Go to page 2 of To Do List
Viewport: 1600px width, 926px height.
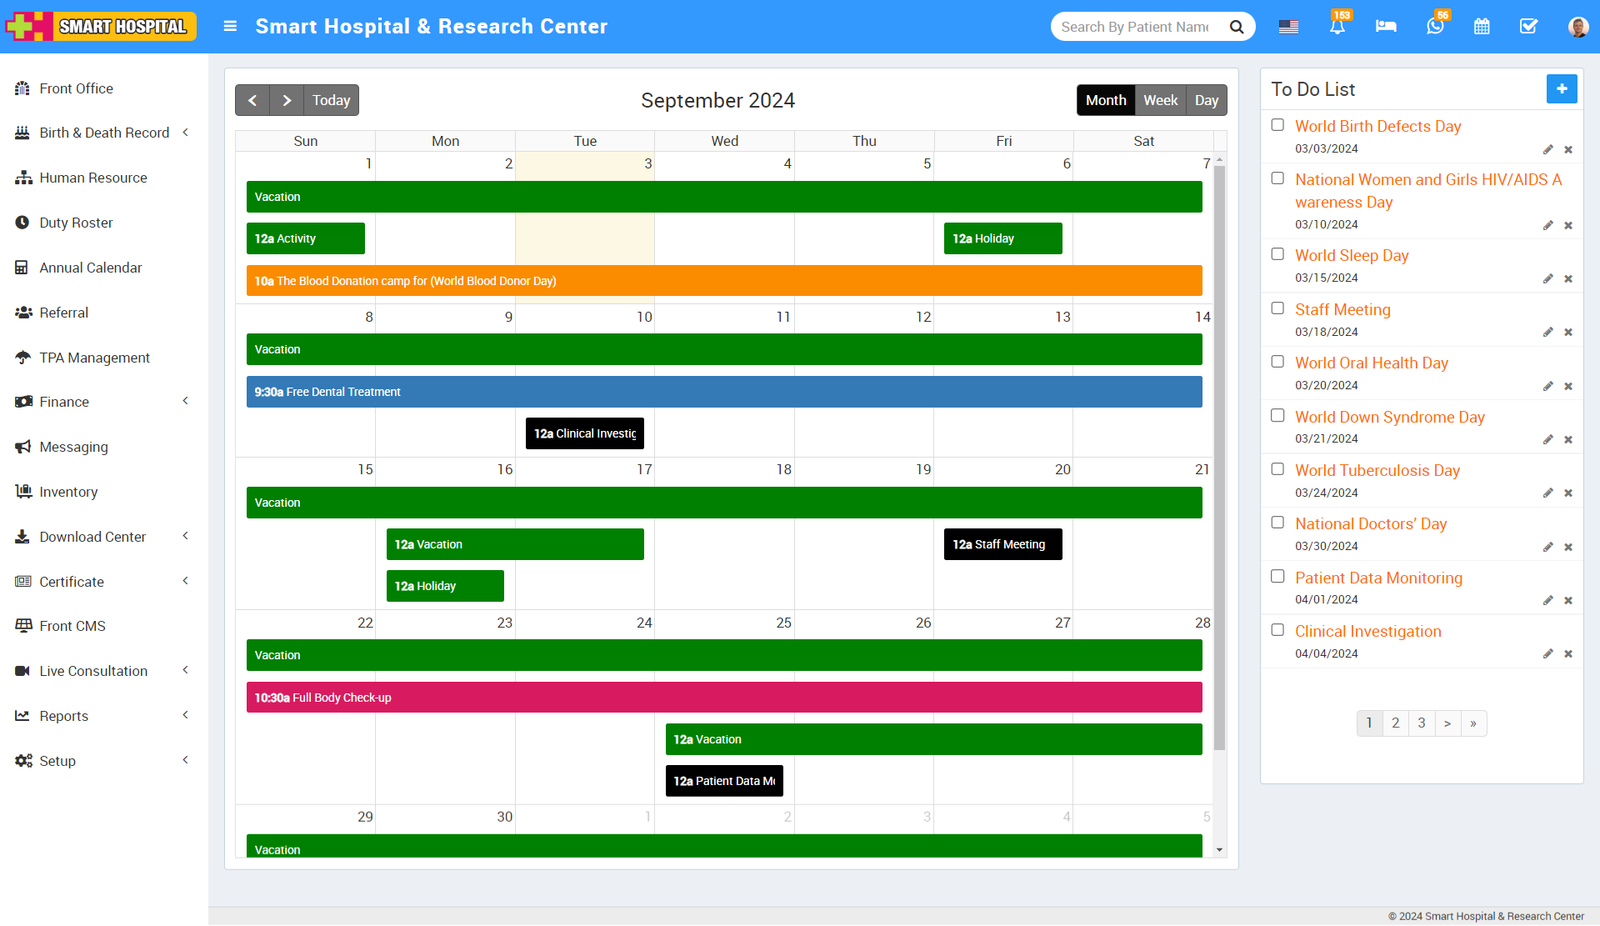(1395, 723)
